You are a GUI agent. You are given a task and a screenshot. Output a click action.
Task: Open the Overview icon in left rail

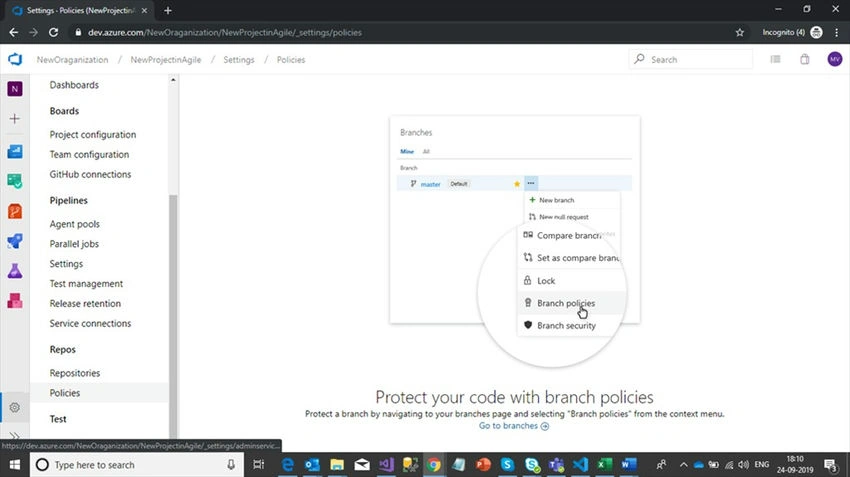coord(15,151)
